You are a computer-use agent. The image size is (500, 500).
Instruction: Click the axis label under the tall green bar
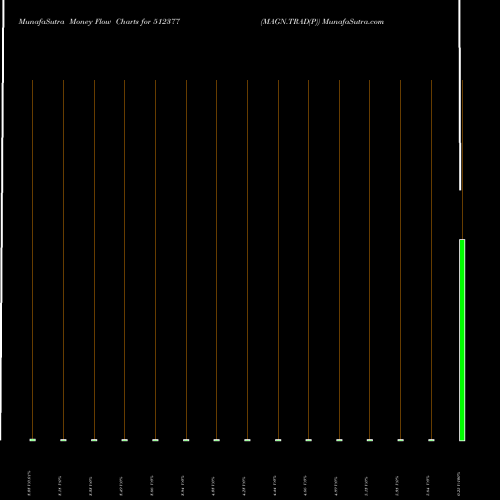click(459, 484)
